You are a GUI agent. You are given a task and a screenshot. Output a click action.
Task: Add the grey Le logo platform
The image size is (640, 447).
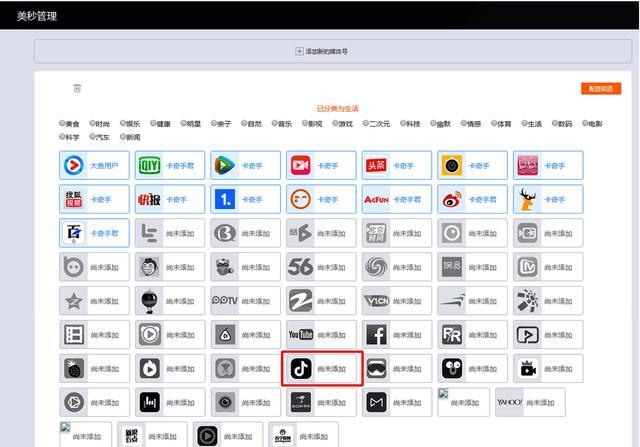170,233
